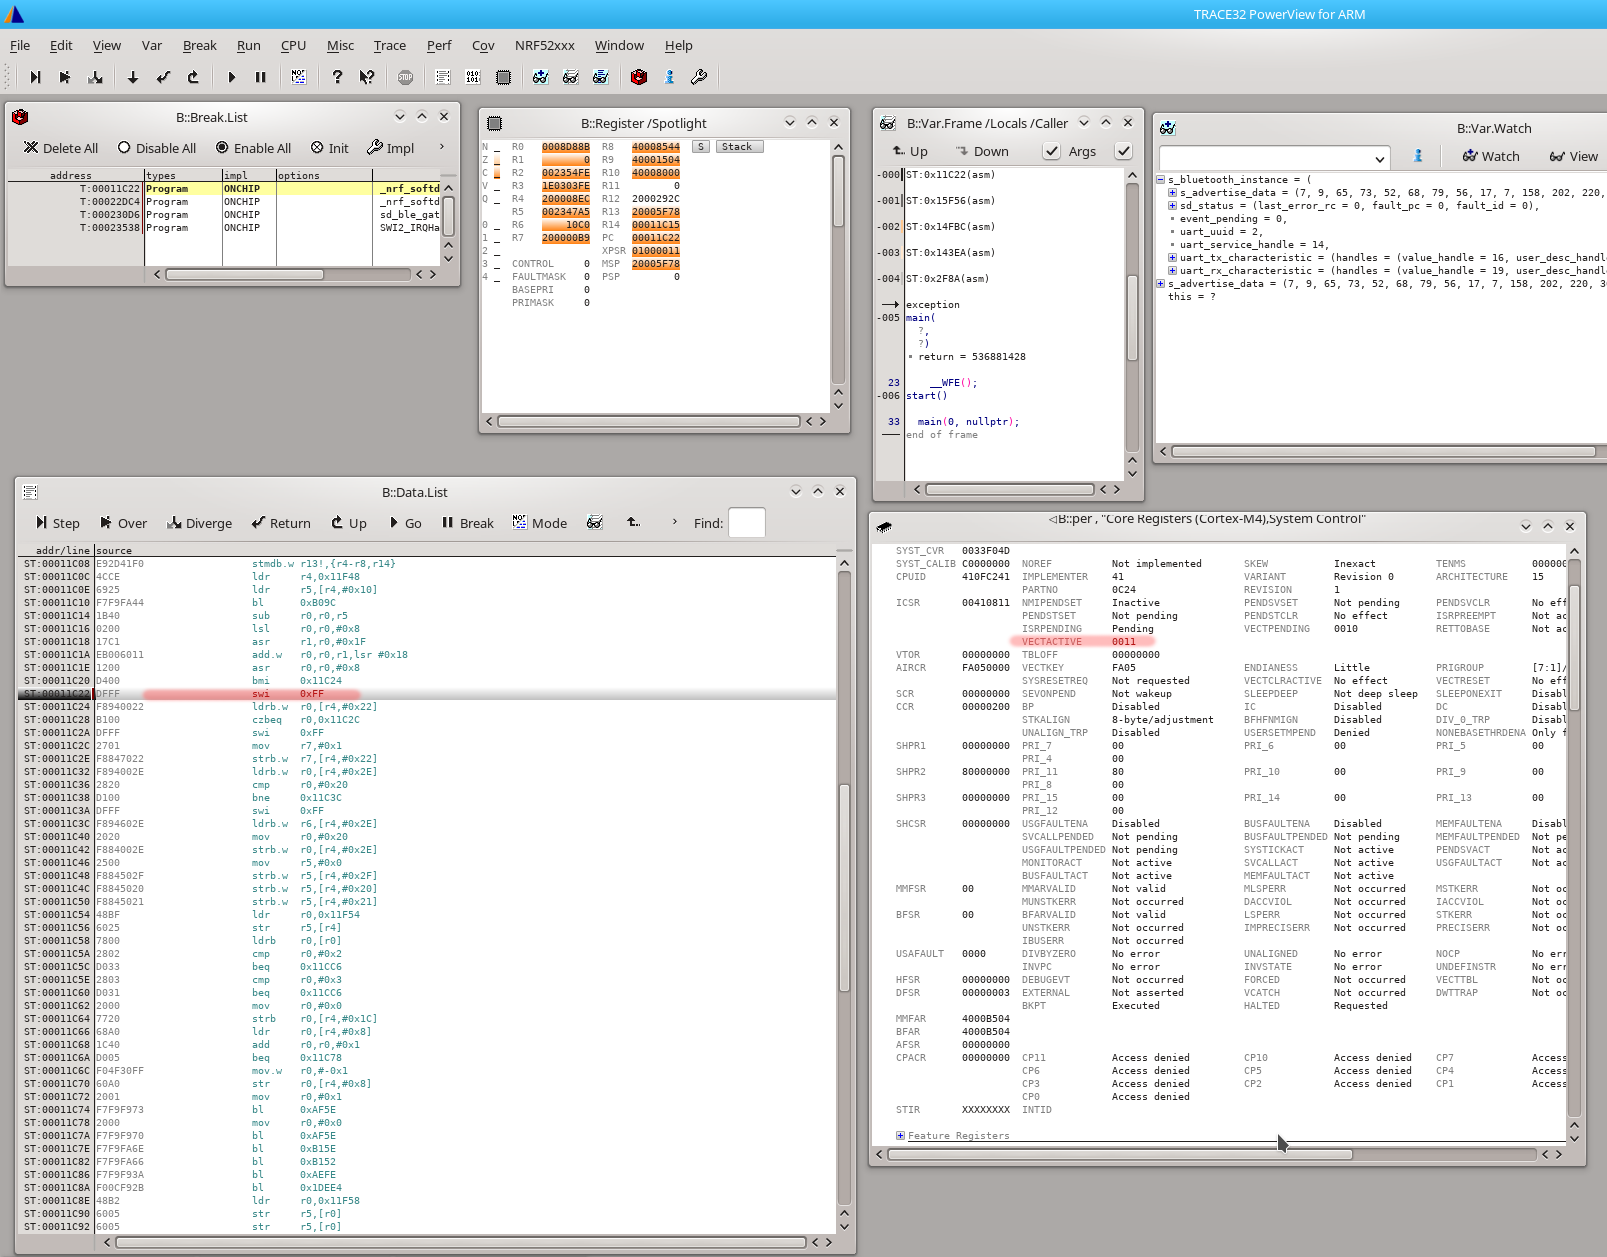The height and width of the screenshot is (1257, 1607).
Task: Click the wrench settings icon in toolbar
Action: [x=699, y=77]
